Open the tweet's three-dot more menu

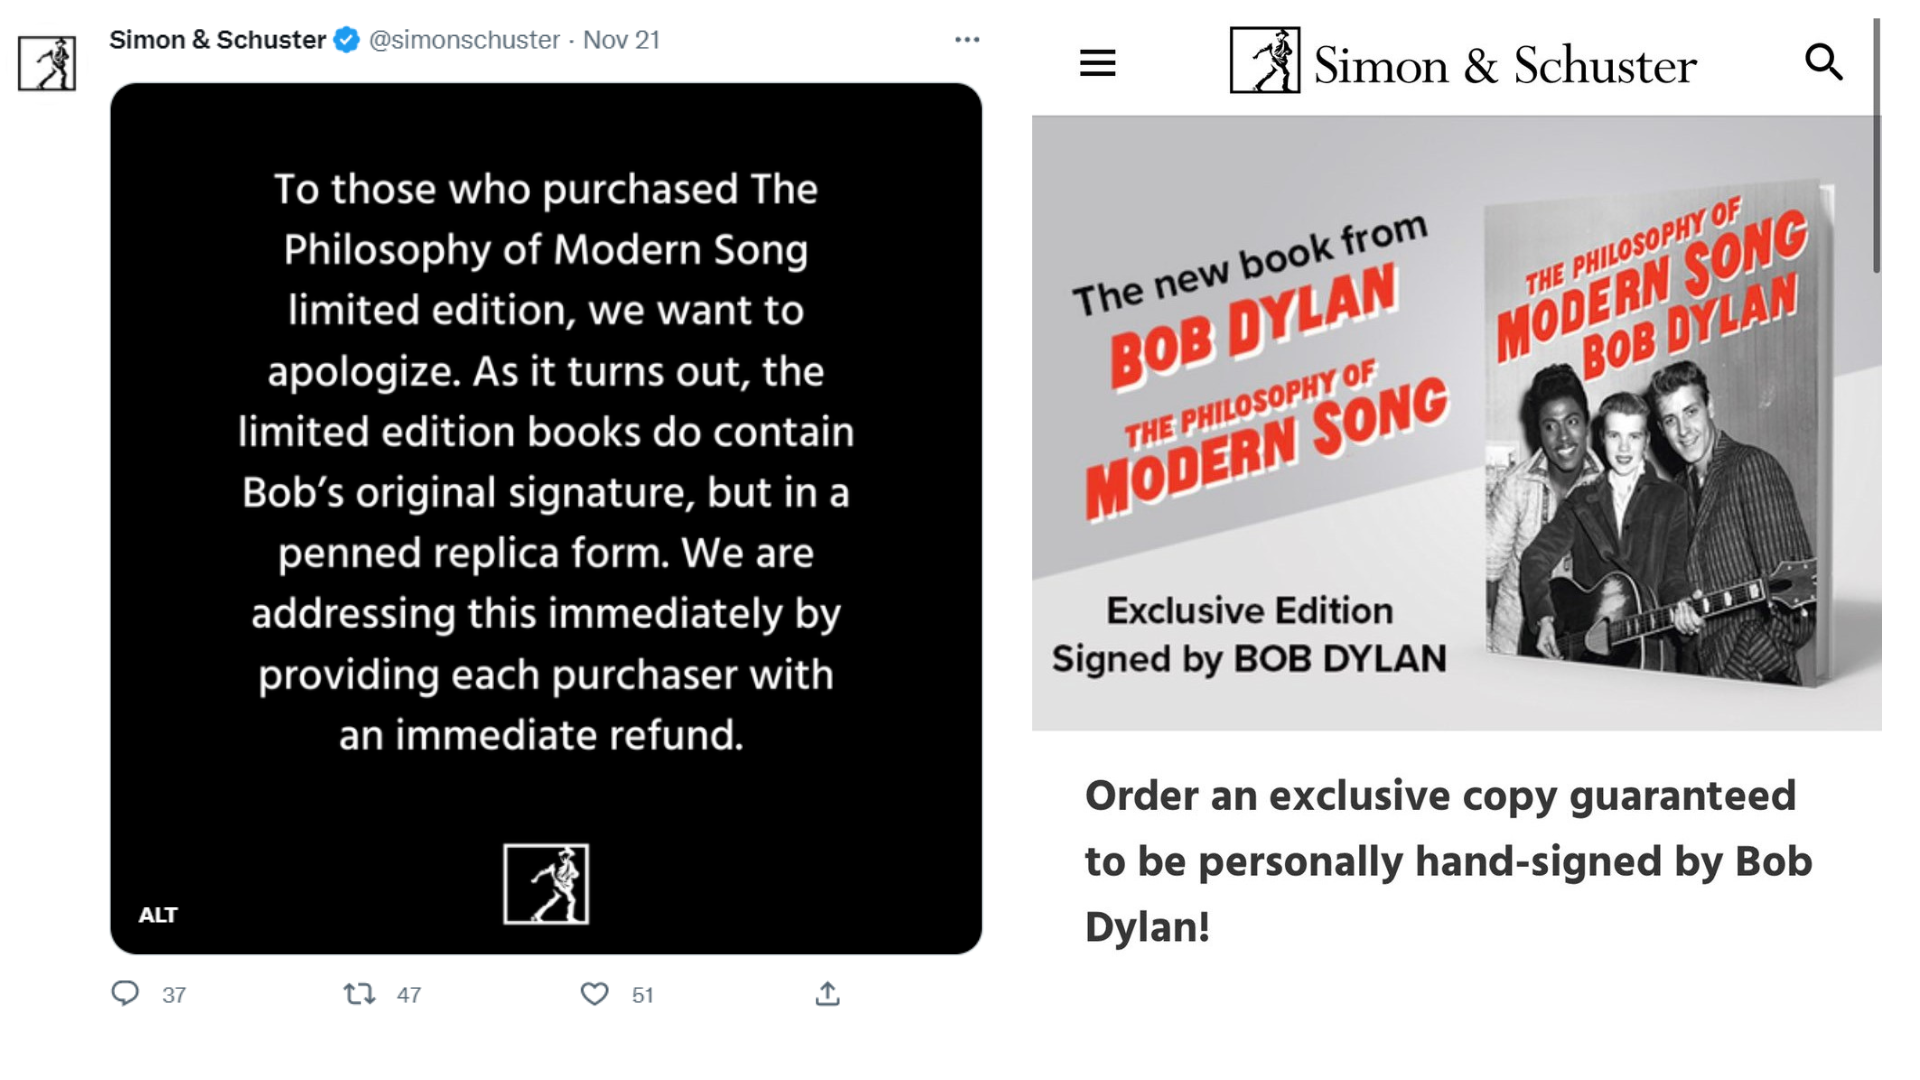tap(966, 40)
